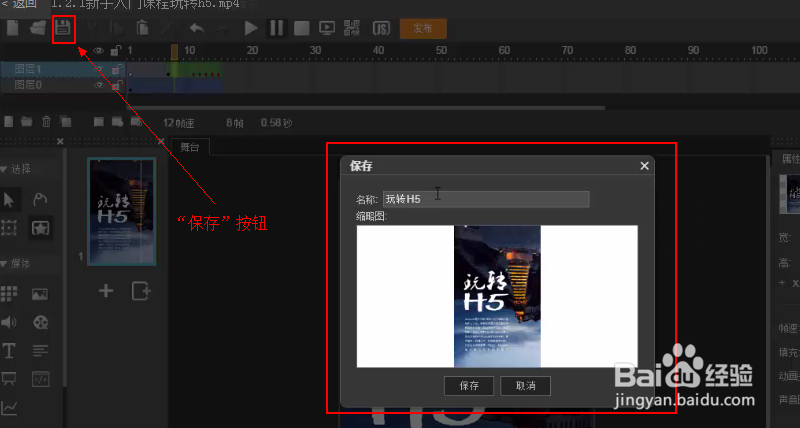
Task: Select the presentation board tool
Action: pos(9,379)
